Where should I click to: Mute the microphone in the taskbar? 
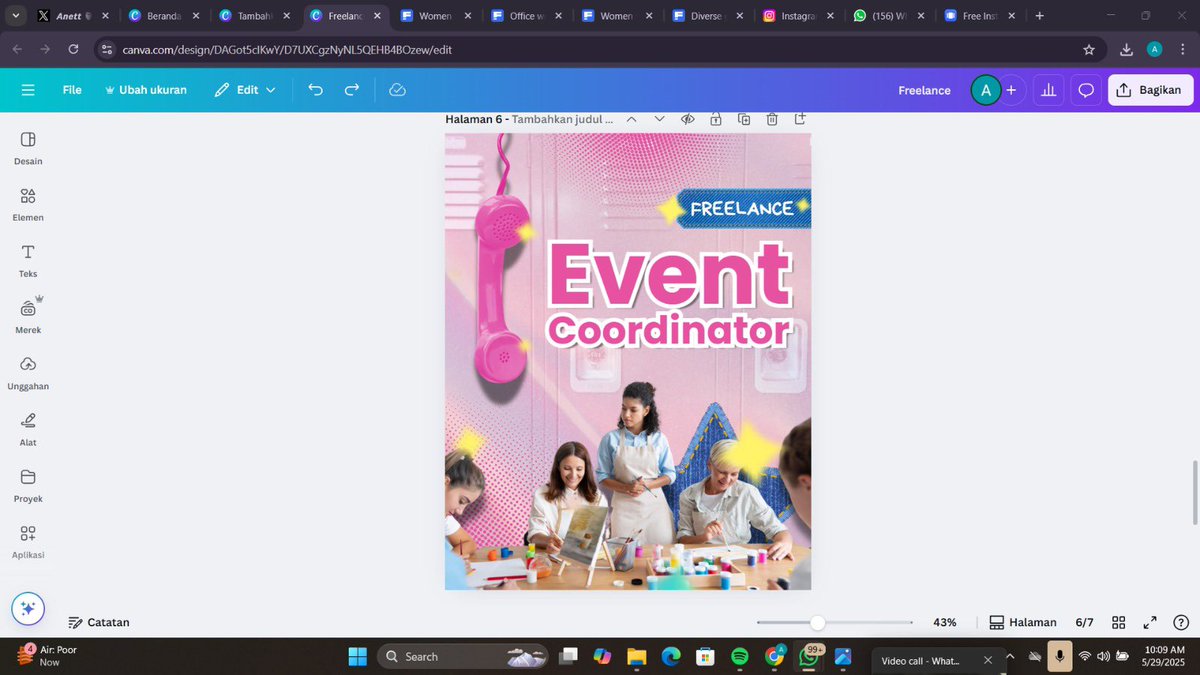click(x=1059, y=656)
